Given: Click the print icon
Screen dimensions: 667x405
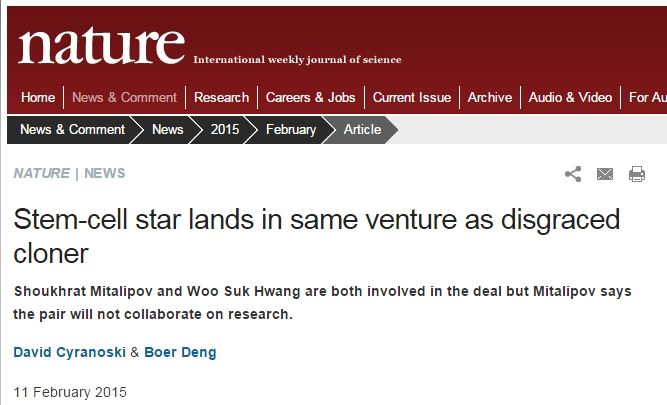Looking at the screenshot, I should click(636, 174).
